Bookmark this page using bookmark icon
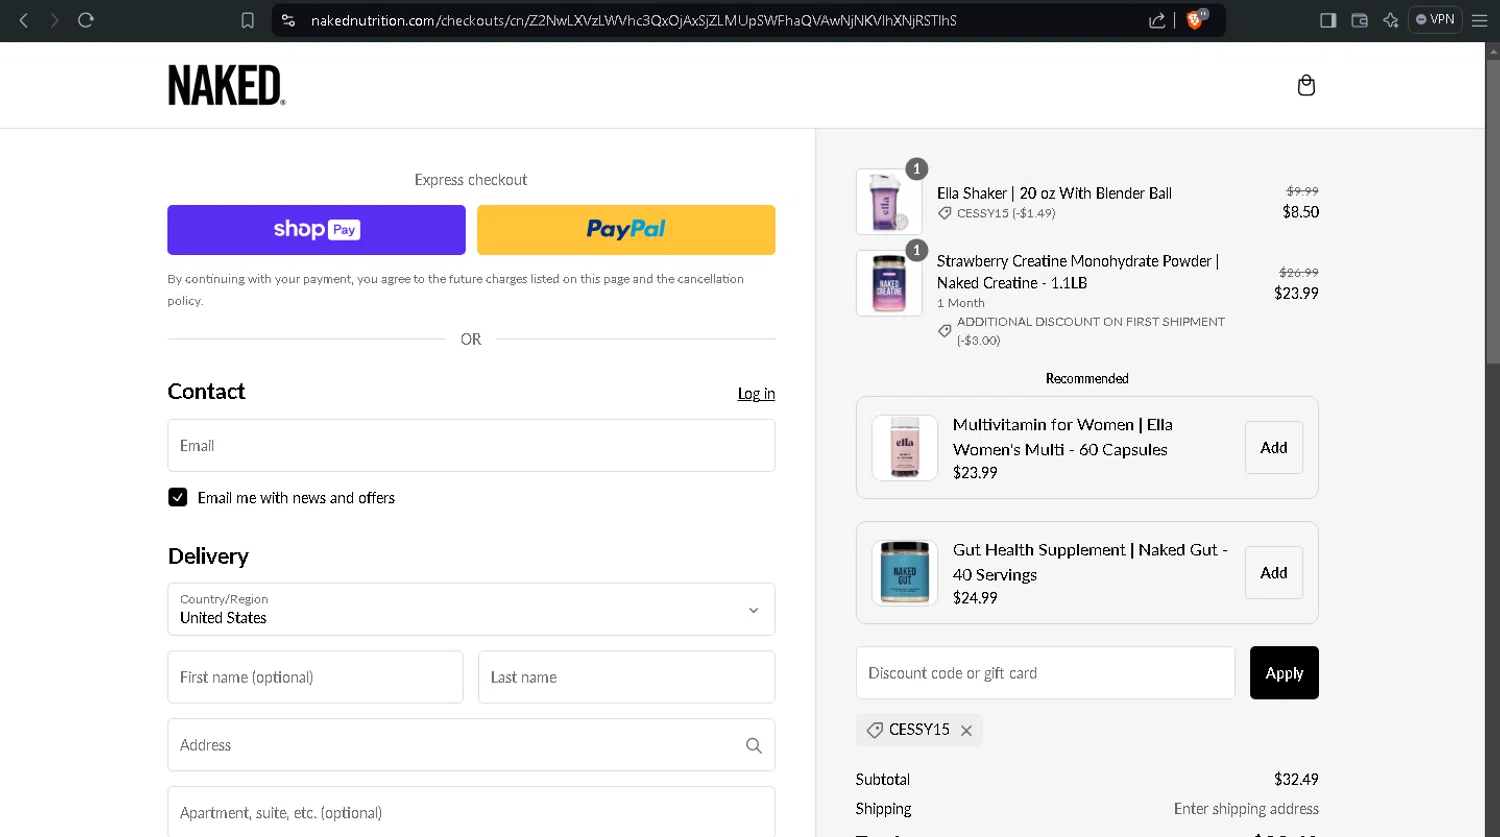This screenshot has width=1500, height=837. 248,20
